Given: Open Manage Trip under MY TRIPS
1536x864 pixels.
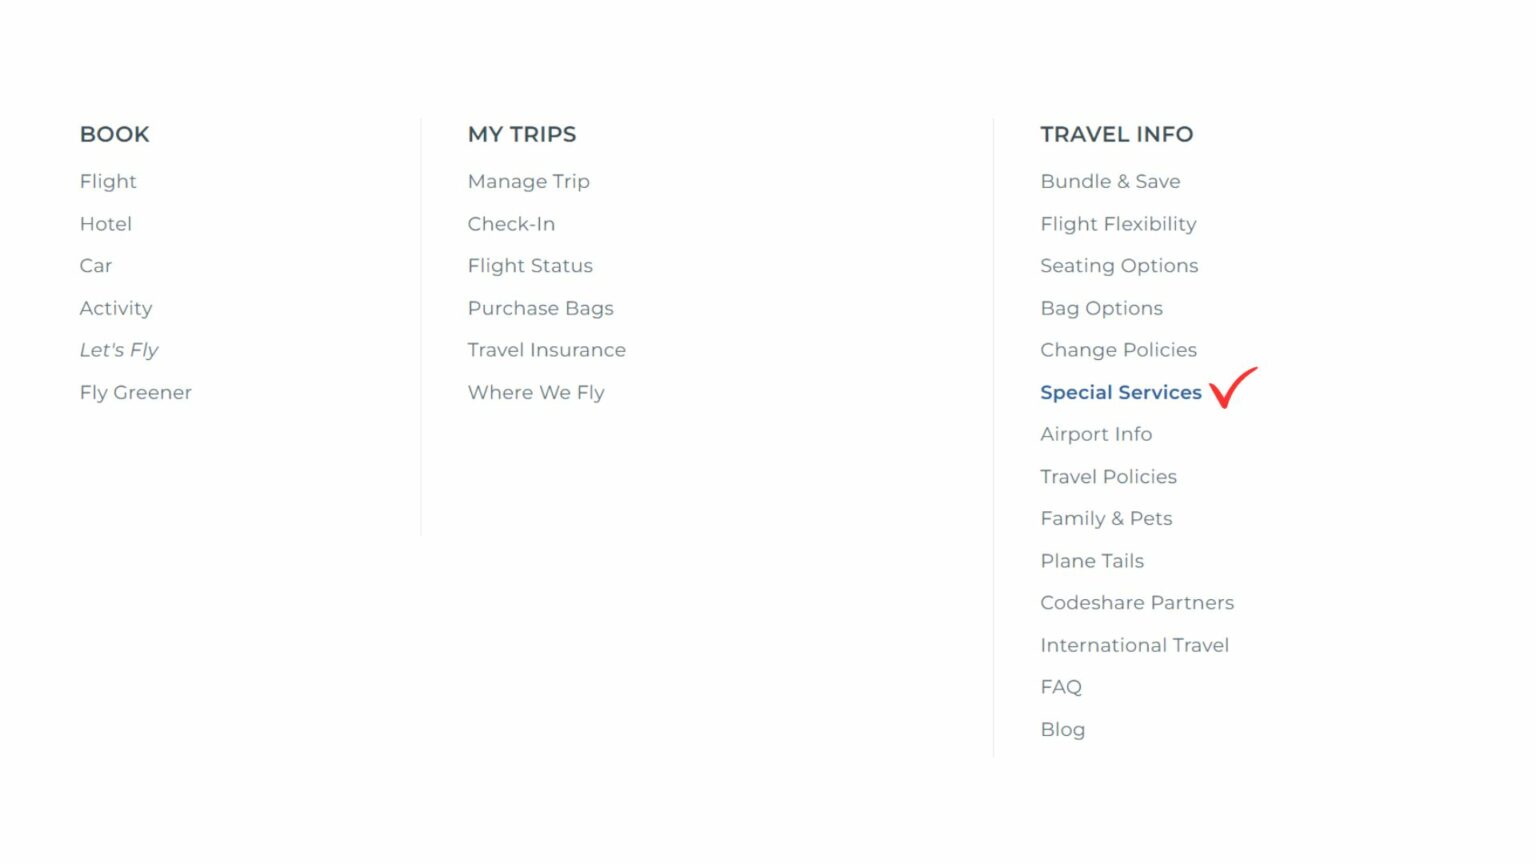Looking at the screenshot, I should 528,181.
